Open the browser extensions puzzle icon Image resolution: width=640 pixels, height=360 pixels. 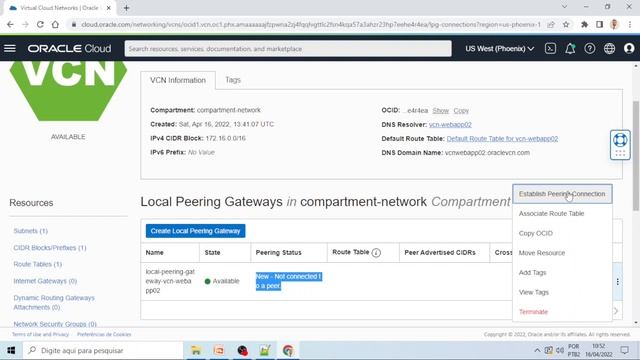pos(584,24)
